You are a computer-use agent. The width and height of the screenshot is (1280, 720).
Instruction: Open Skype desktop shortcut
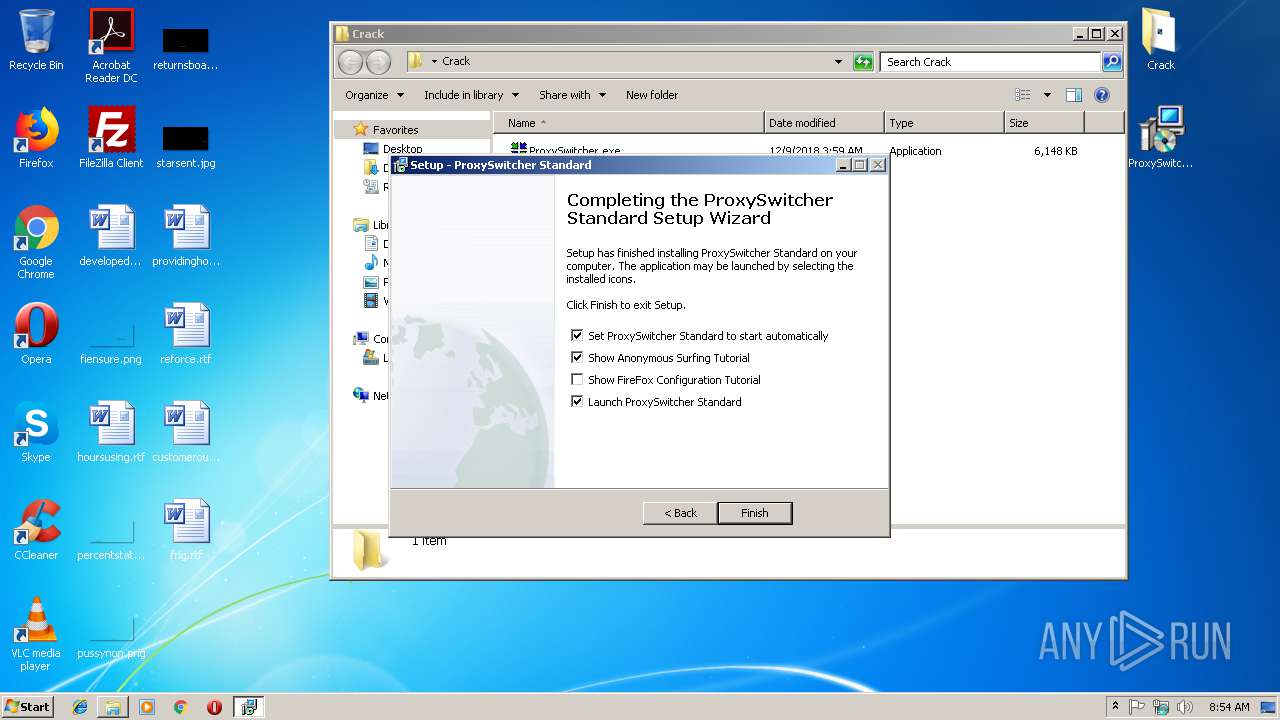[36, 432]
